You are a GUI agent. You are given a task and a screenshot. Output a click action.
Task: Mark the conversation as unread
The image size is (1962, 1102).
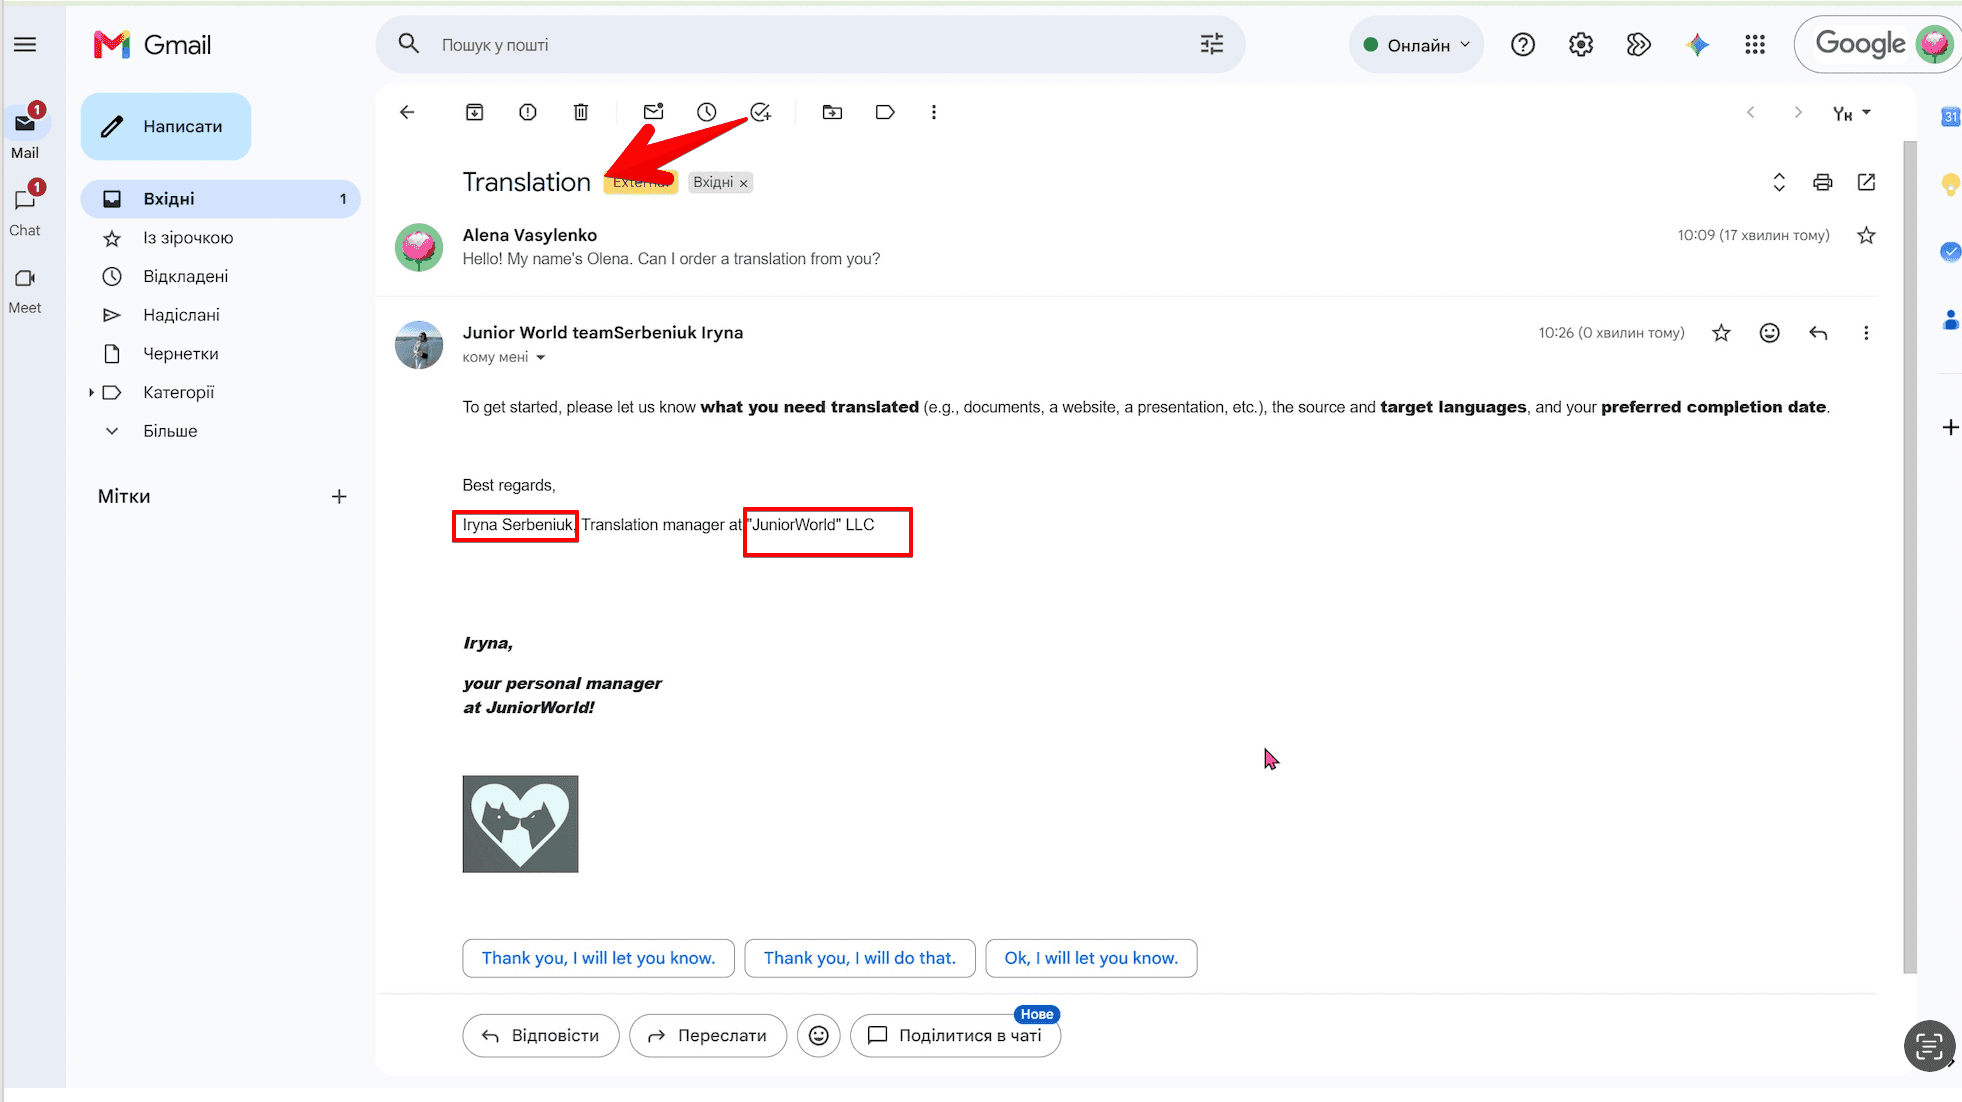pos(654,112)
